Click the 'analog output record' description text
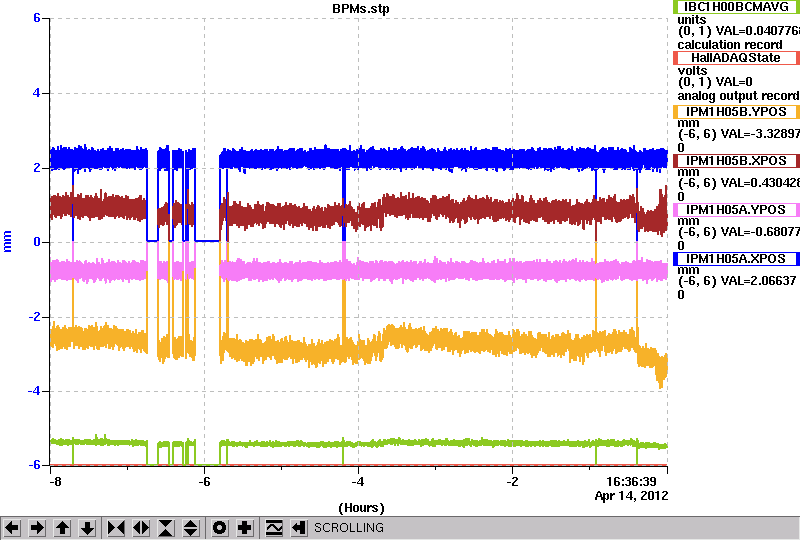The height and width of the screenshot is (540, 800). click(738, 96)
